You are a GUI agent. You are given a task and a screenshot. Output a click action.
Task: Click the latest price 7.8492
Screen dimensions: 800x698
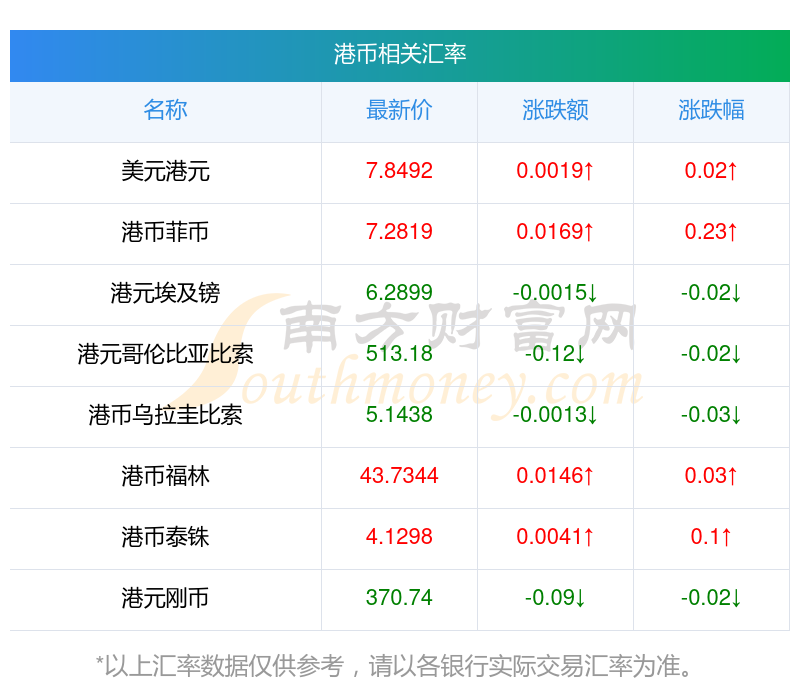point(399,170)
